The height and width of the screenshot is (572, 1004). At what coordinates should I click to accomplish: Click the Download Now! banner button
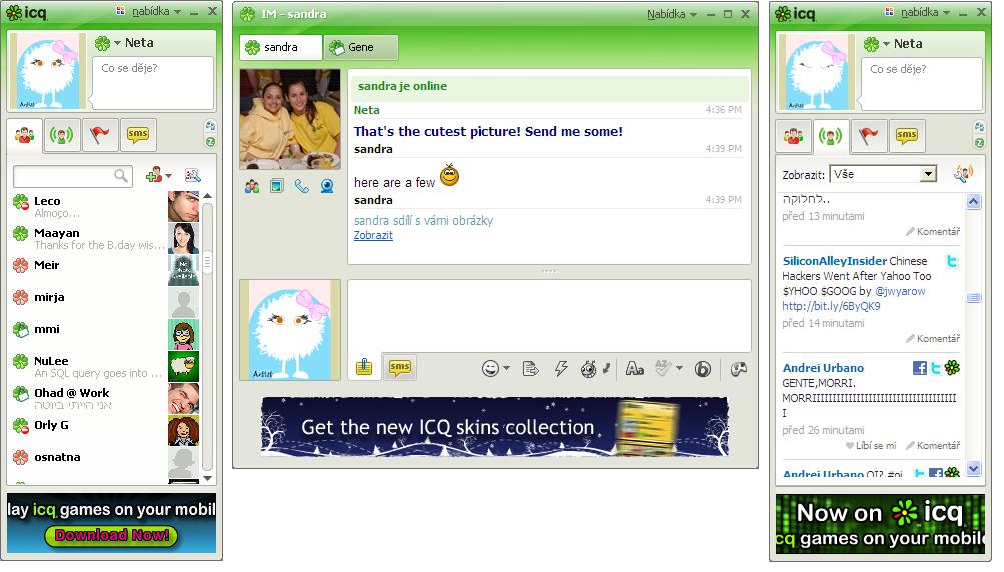click(111, 535)
